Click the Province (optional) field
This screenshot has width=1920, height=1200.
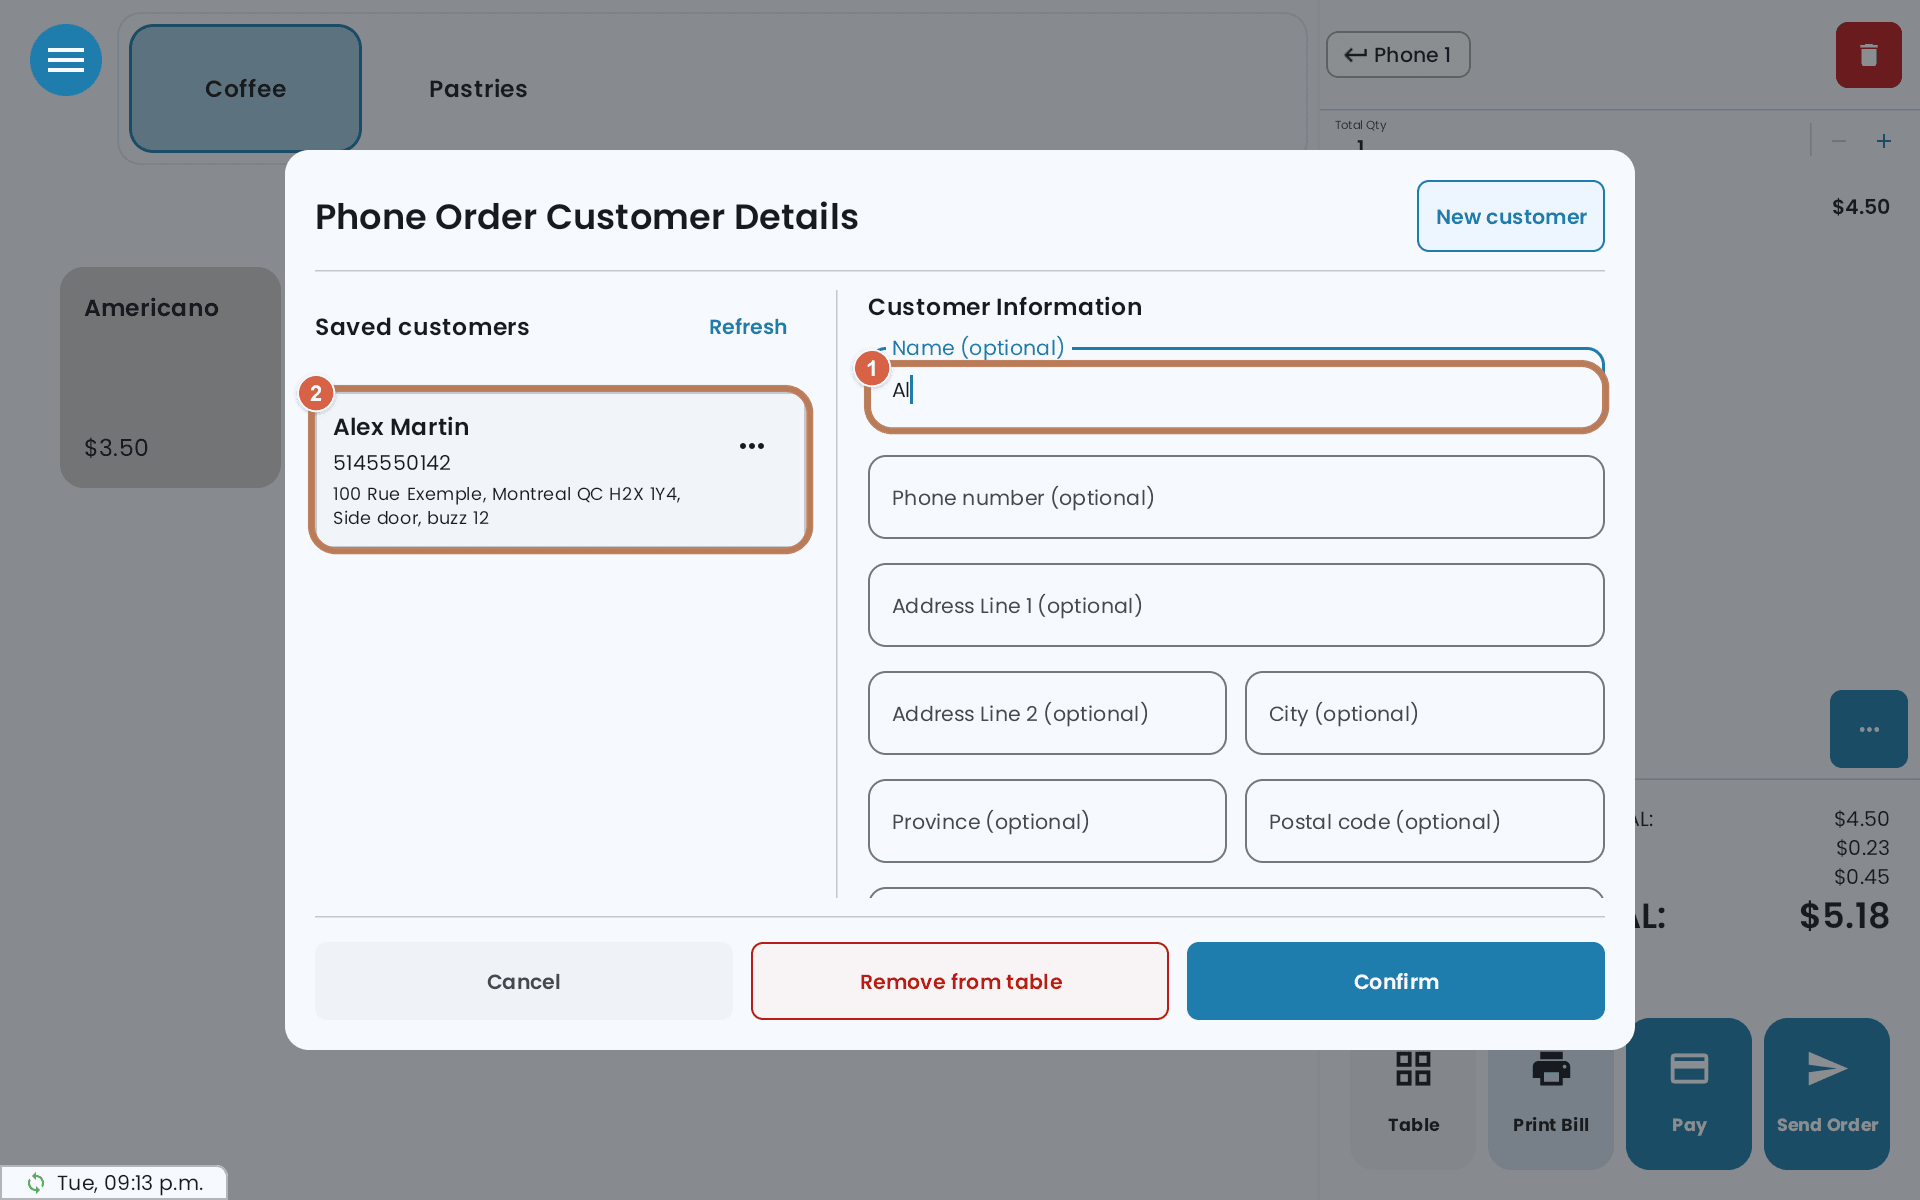[1047, 821]
